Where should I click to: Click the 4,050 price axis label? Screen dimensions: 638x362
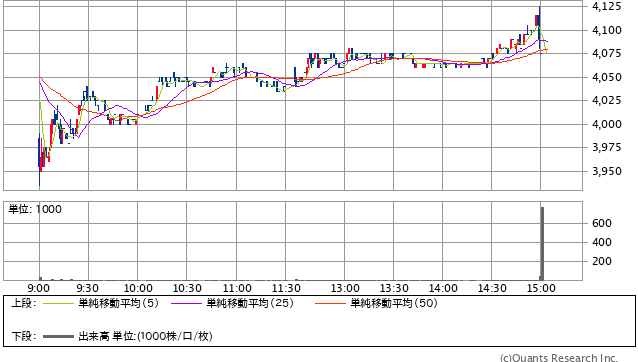607,77
